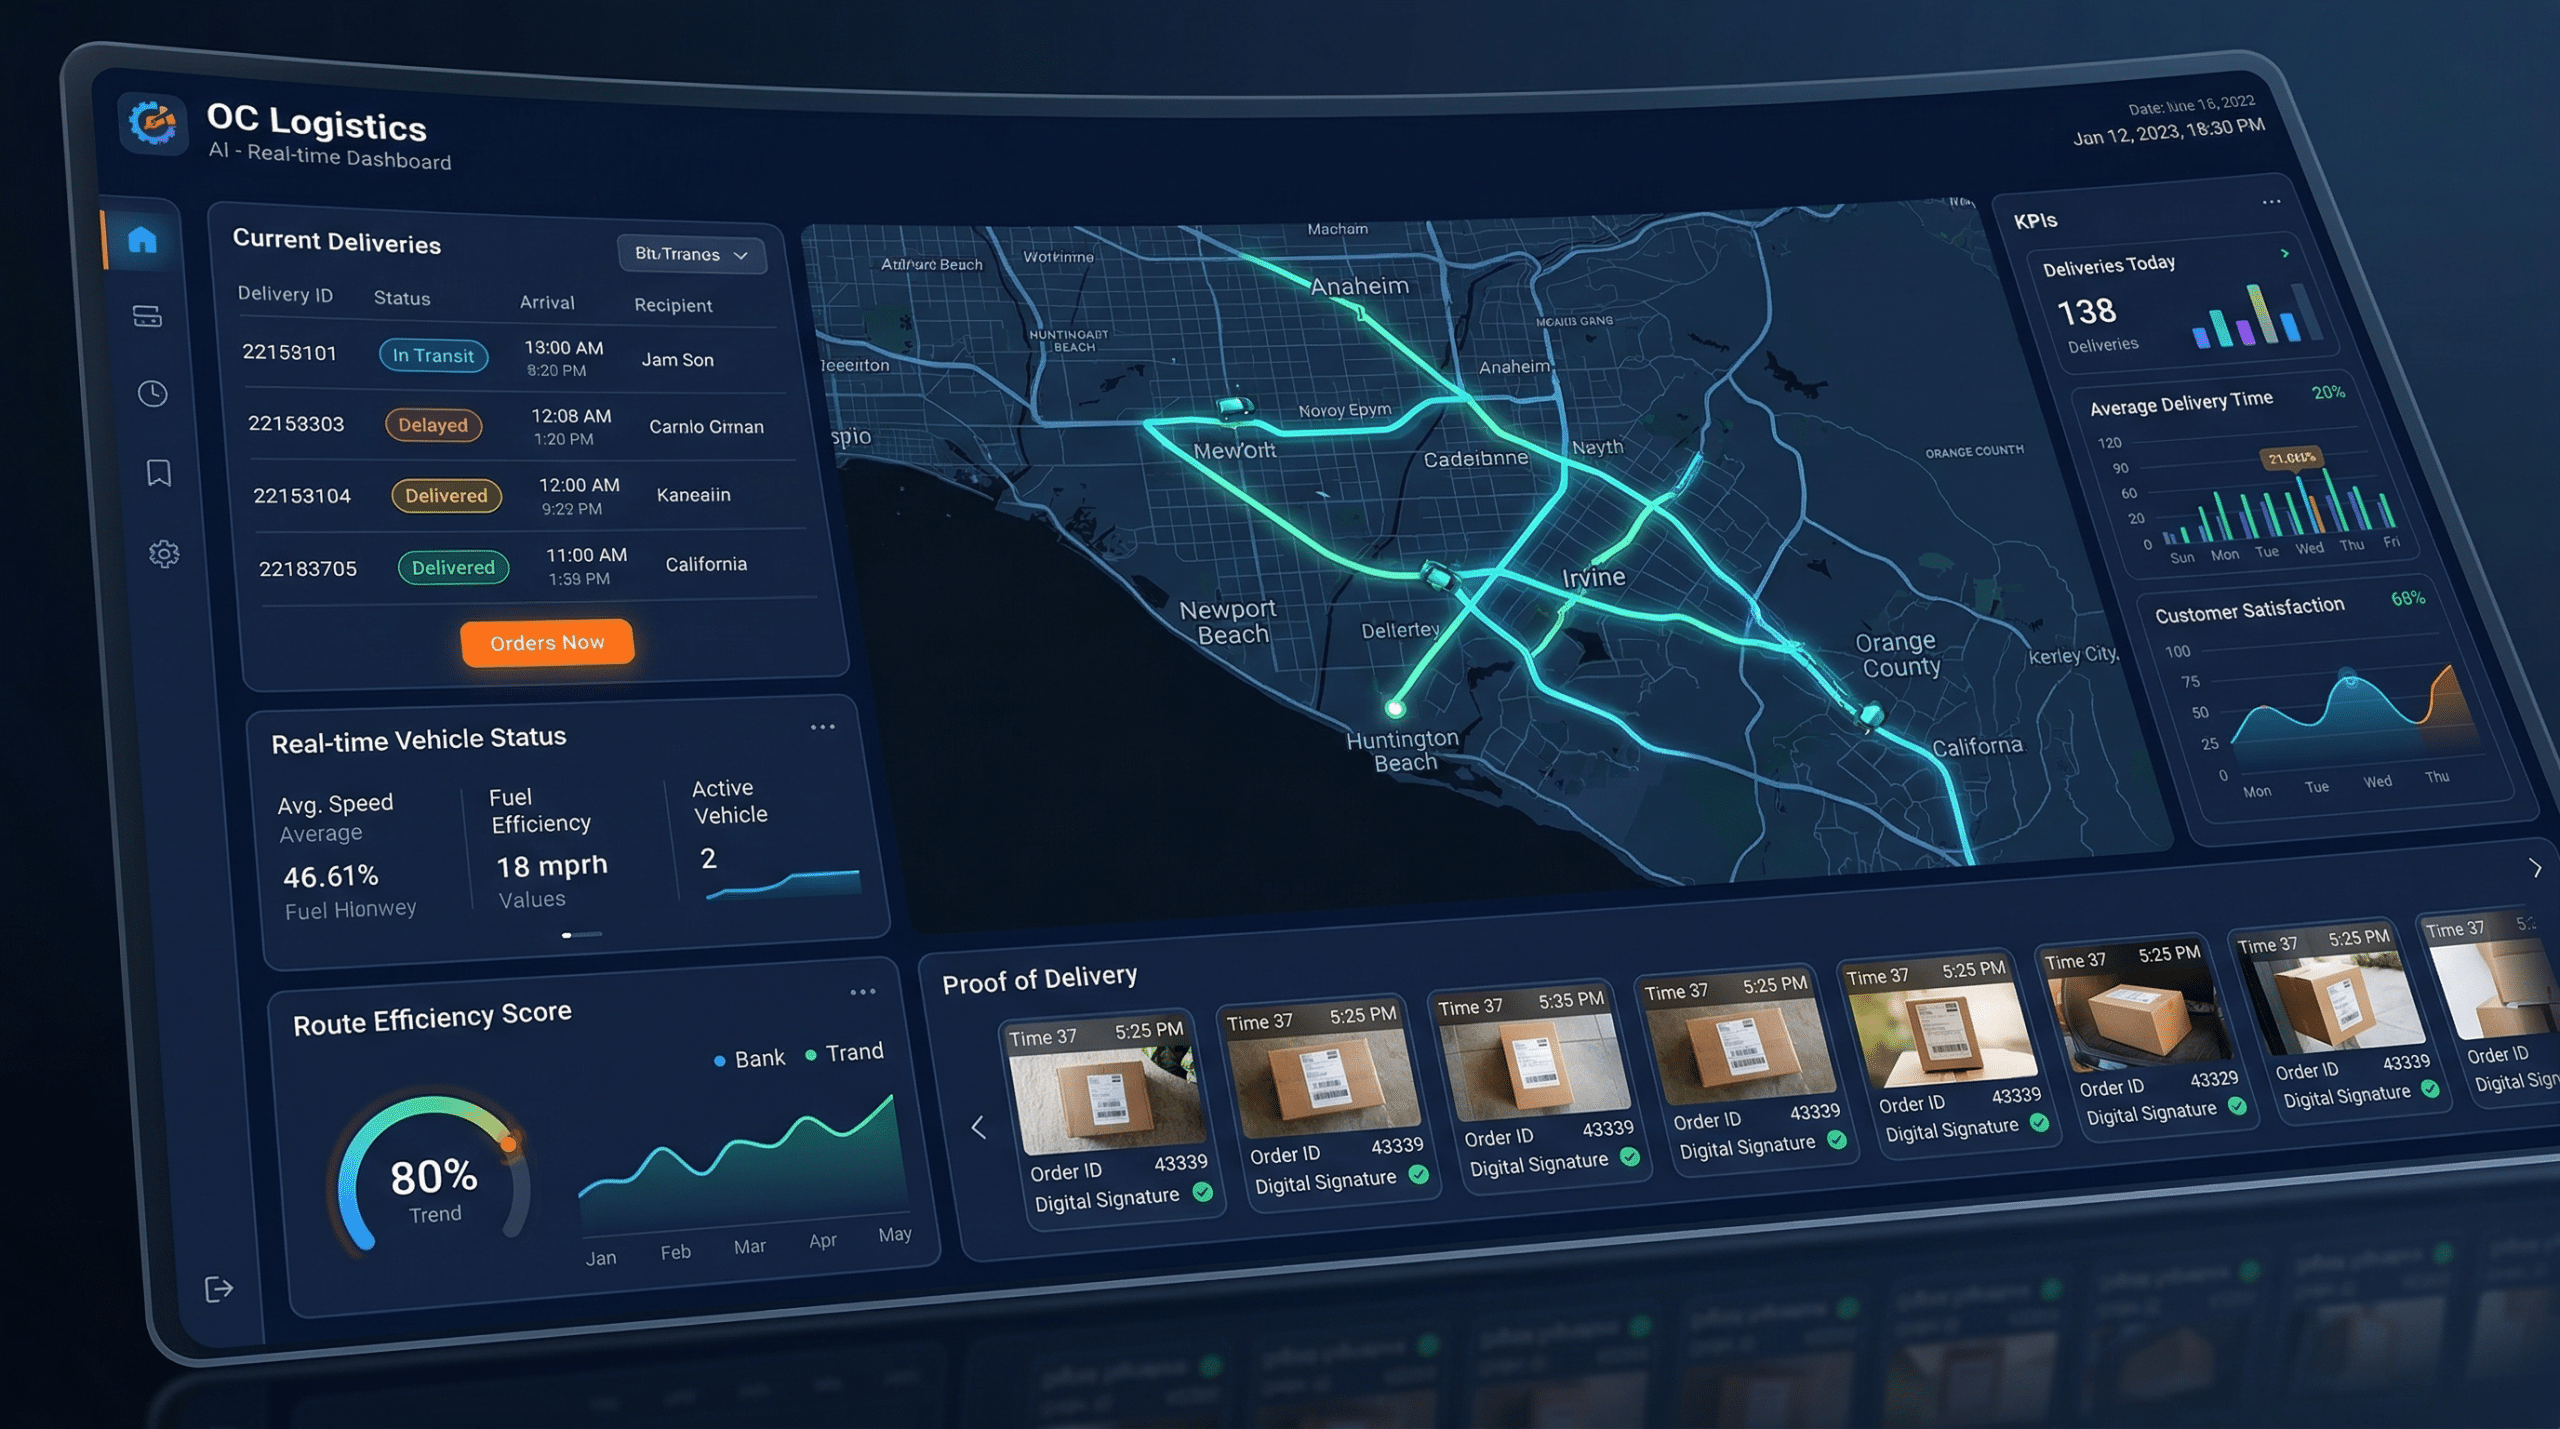The width and height of the screenshot is (2560, 1429).
Task: Click the OC Logistics logo icon
Action: 152,126
